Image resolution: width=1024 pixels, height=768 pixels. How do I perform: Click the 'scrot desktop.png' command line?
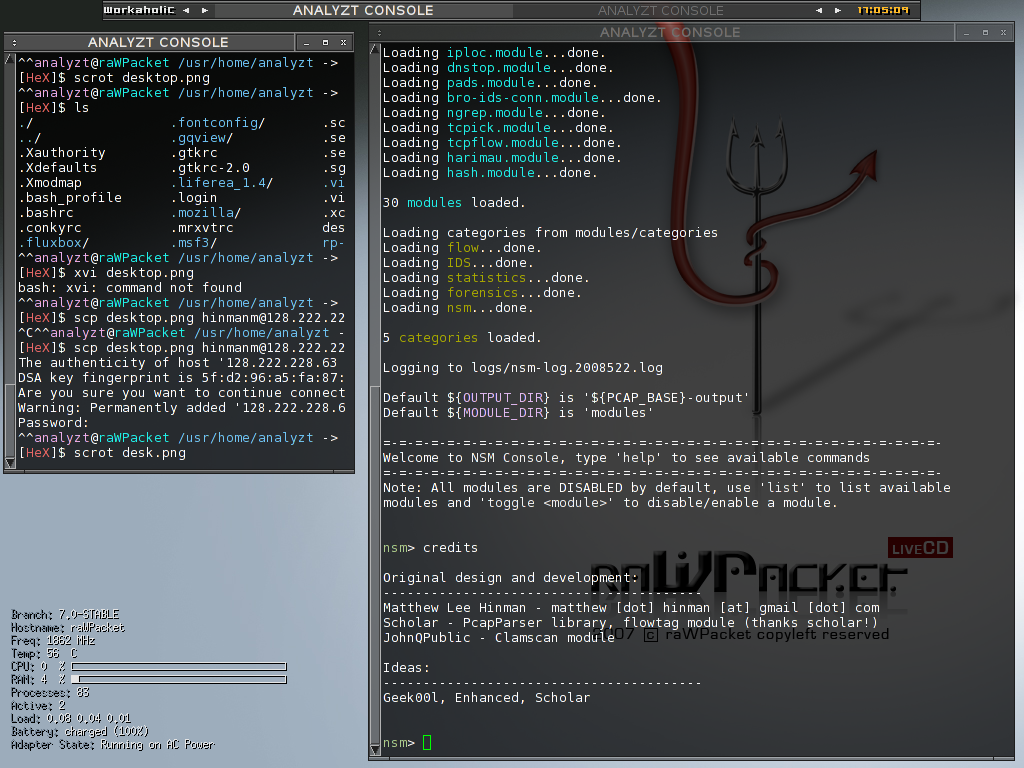click(114, 78)
